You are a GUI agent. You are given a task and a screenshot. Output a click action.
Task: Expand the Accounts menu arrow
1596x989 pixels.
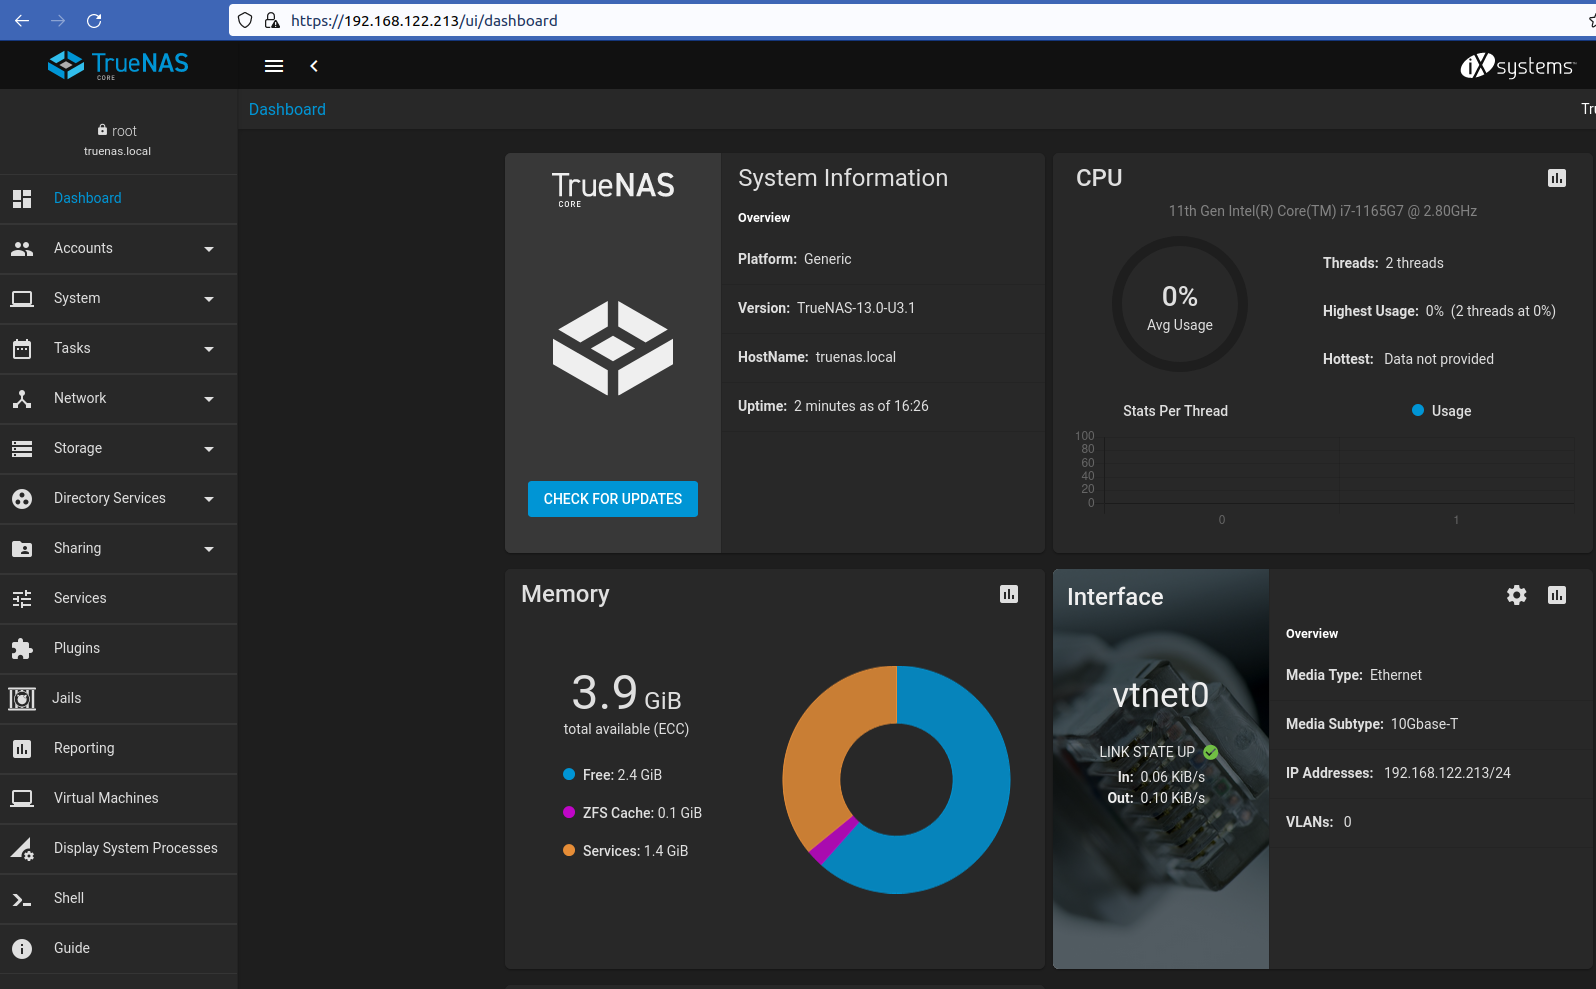[208, 249]
